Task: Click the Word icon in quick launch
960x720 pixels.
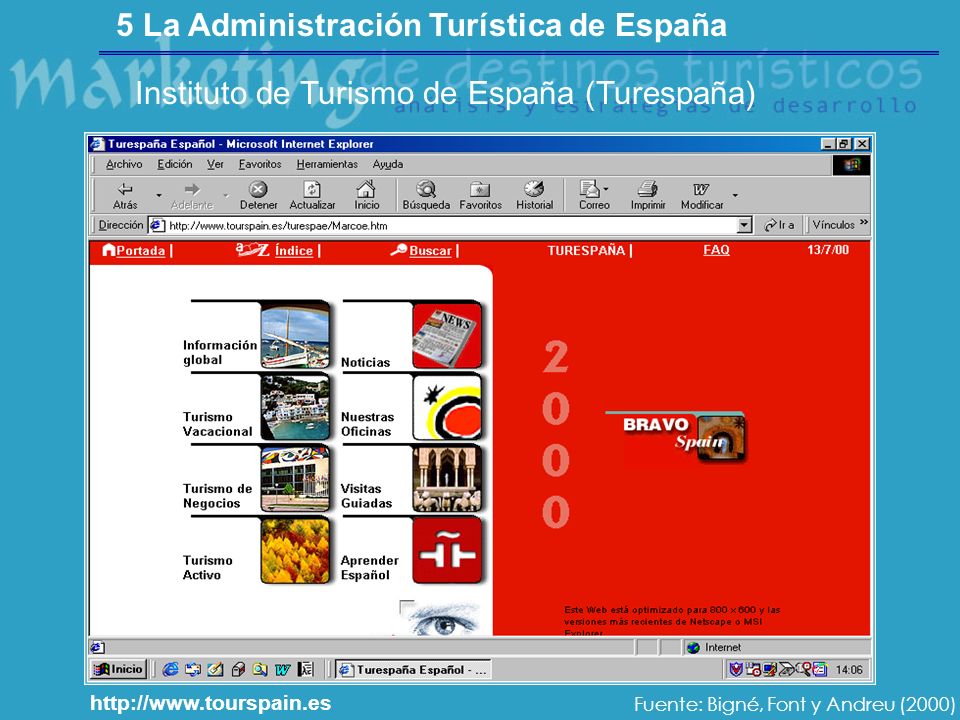Action: pos(282,670)
